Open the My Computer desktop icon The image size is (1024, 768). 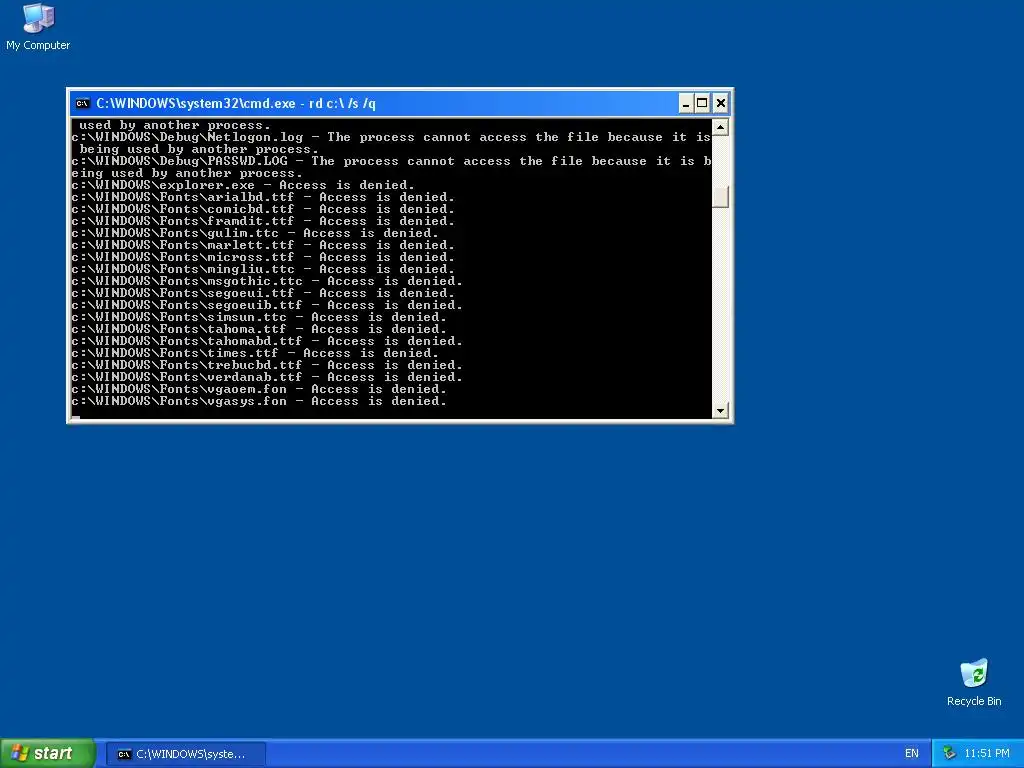[x=38, y=27]
